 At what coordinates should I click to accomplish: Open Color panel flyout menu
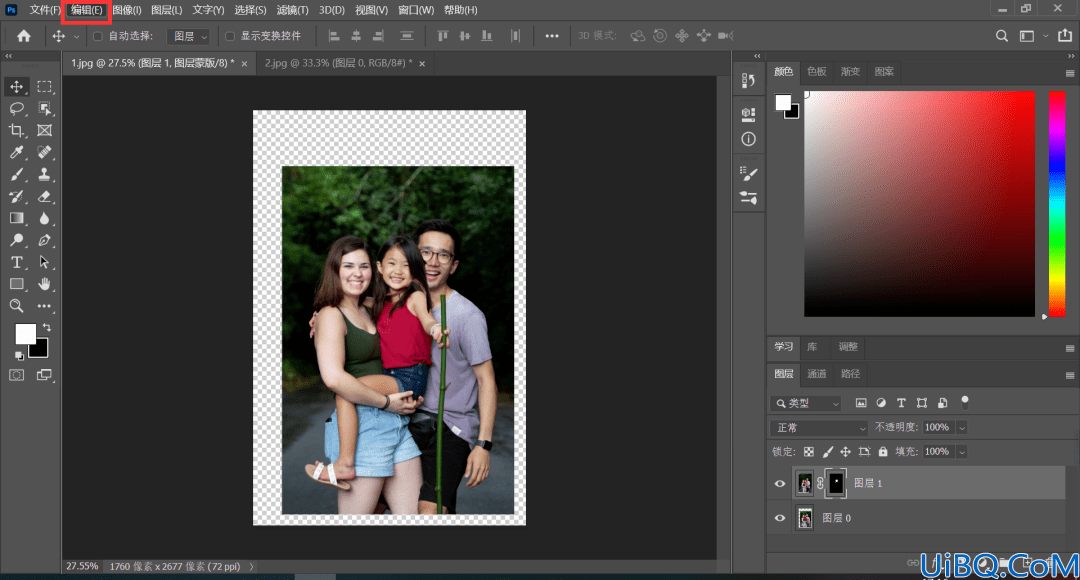click(x=1070, y=73)
